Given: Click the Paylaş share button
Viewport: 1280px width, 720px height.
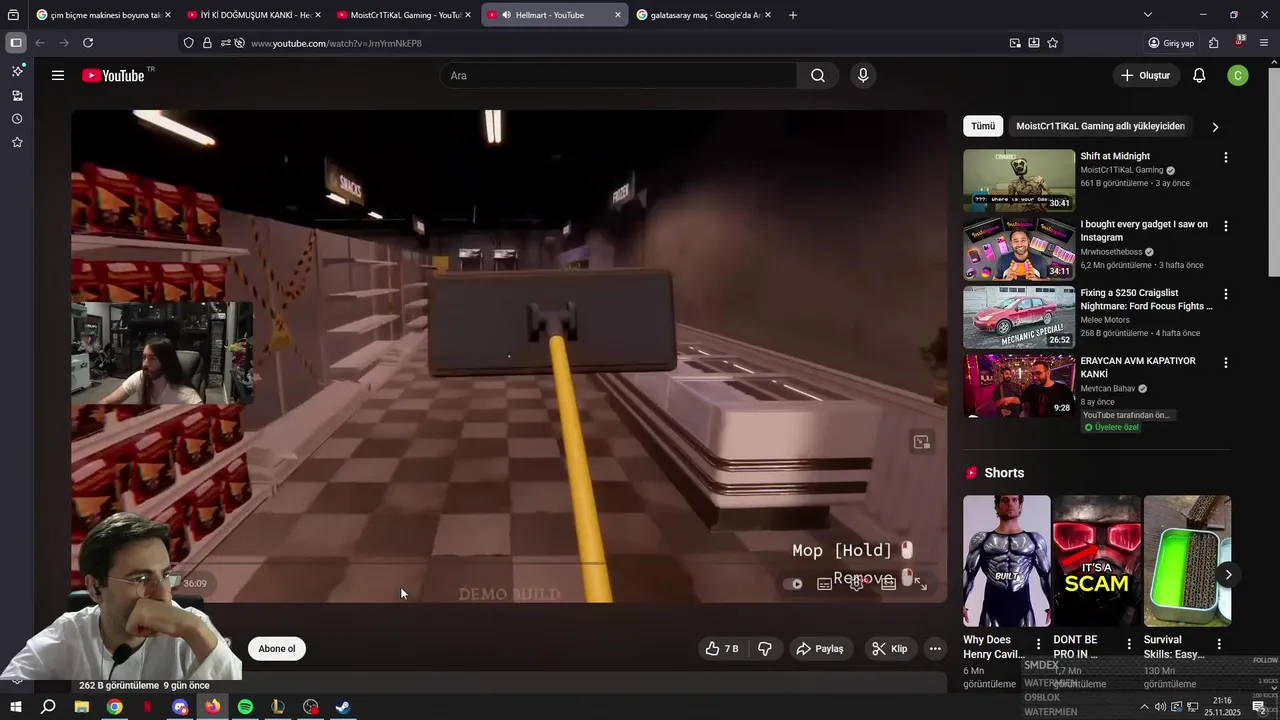Looking at the screenshot, I should 820,649.
